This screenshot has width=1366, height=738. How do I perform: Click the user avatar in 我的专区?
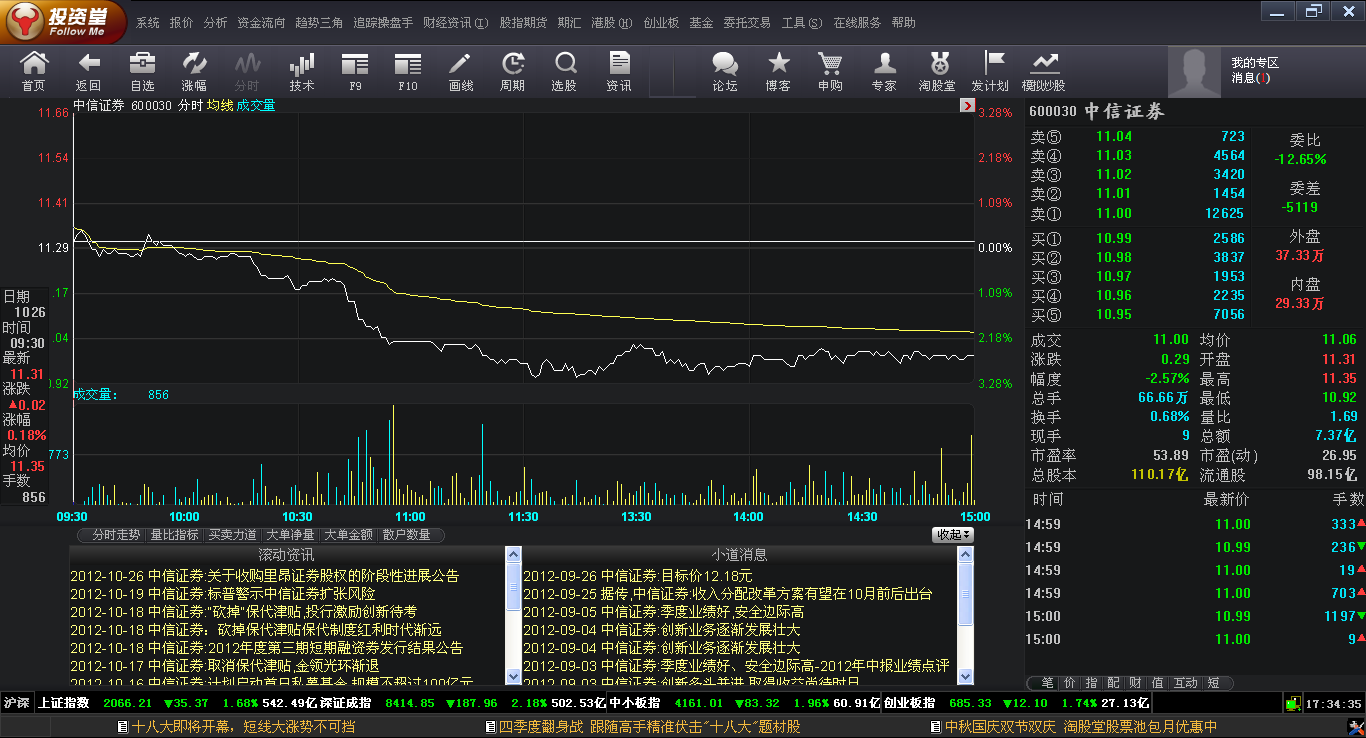[x=1195, y=71]
